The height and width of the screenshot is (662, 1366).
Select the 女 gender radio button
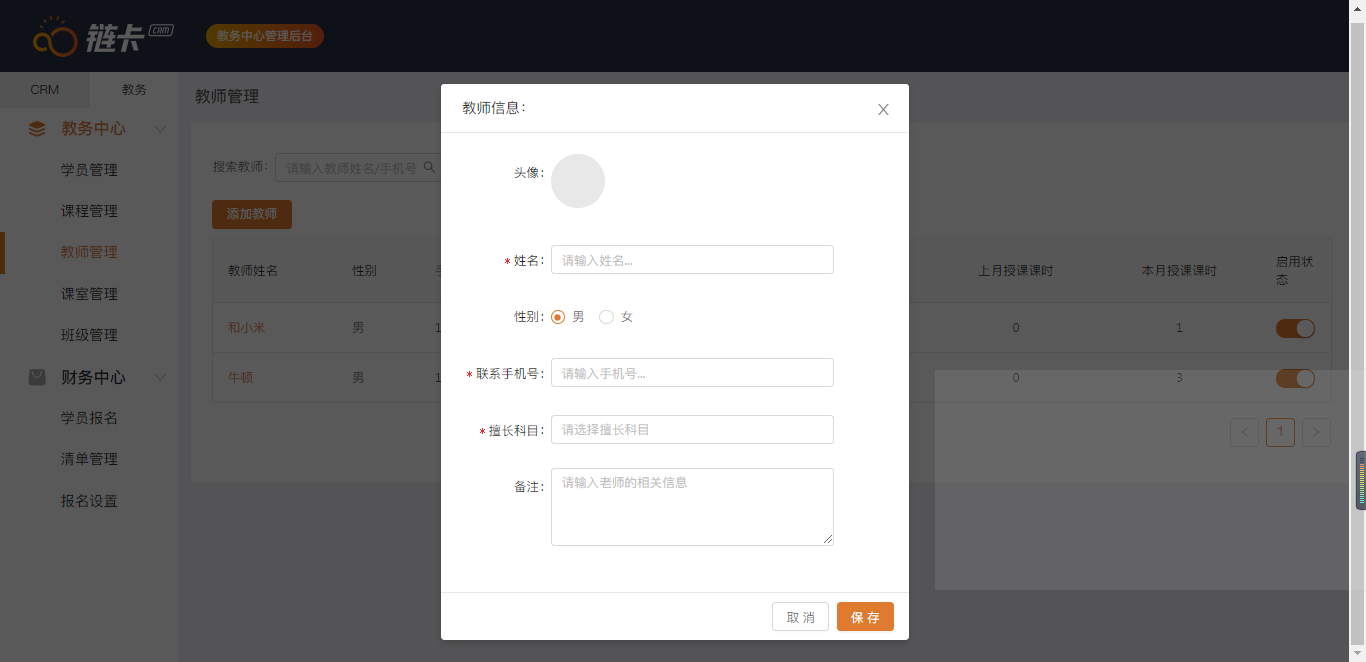point(606,317)
